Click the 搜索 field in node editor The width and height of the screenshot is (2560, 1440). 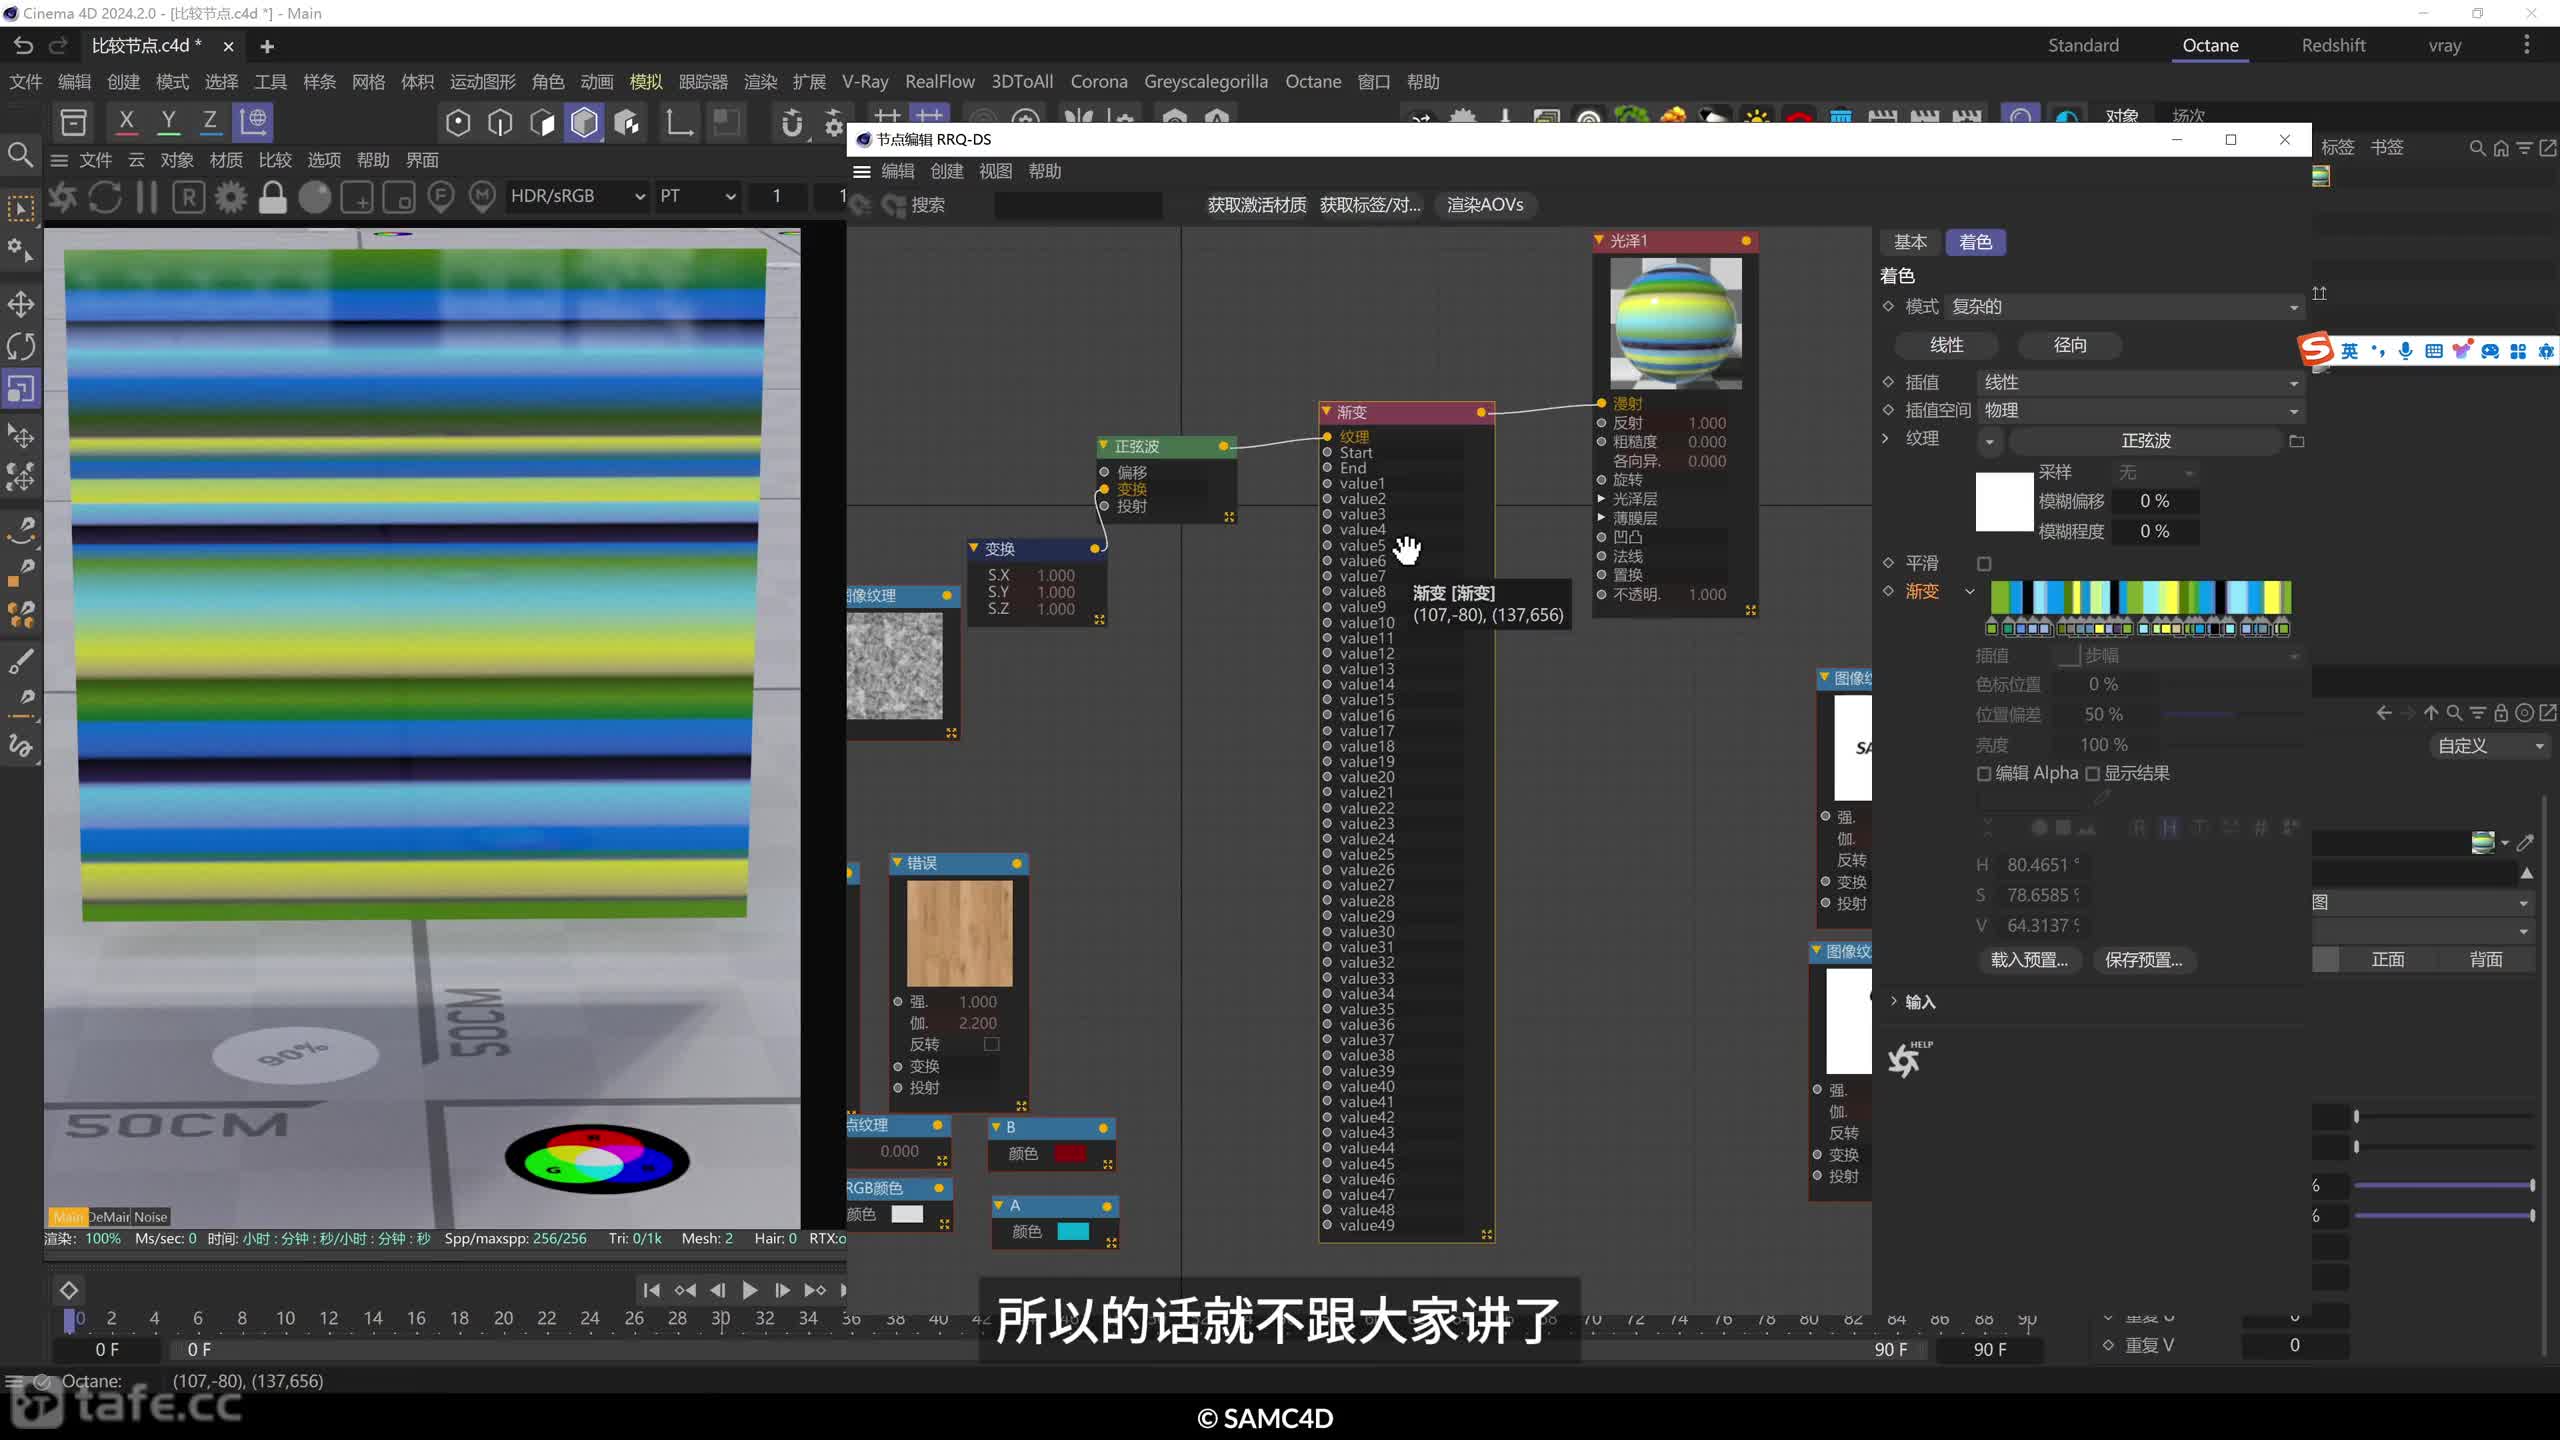1078,205
